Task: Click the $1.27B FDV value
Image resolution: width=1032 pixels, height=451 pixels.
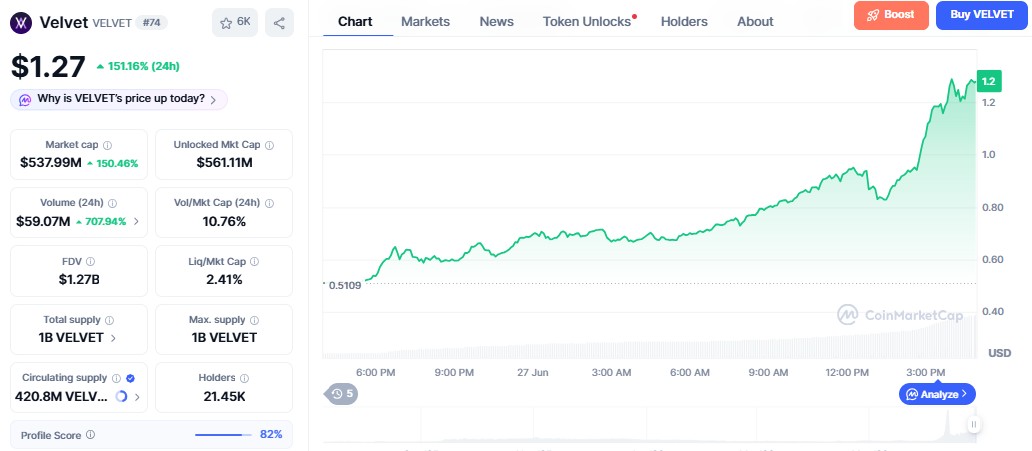Action: 79,280
